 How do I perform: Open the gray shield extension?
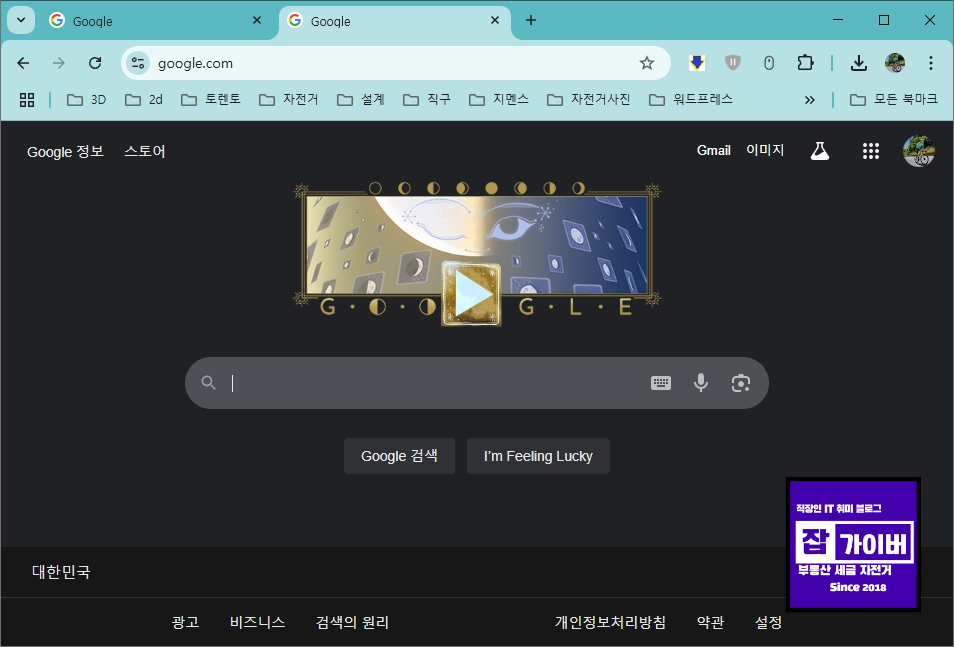coord(733,63)
